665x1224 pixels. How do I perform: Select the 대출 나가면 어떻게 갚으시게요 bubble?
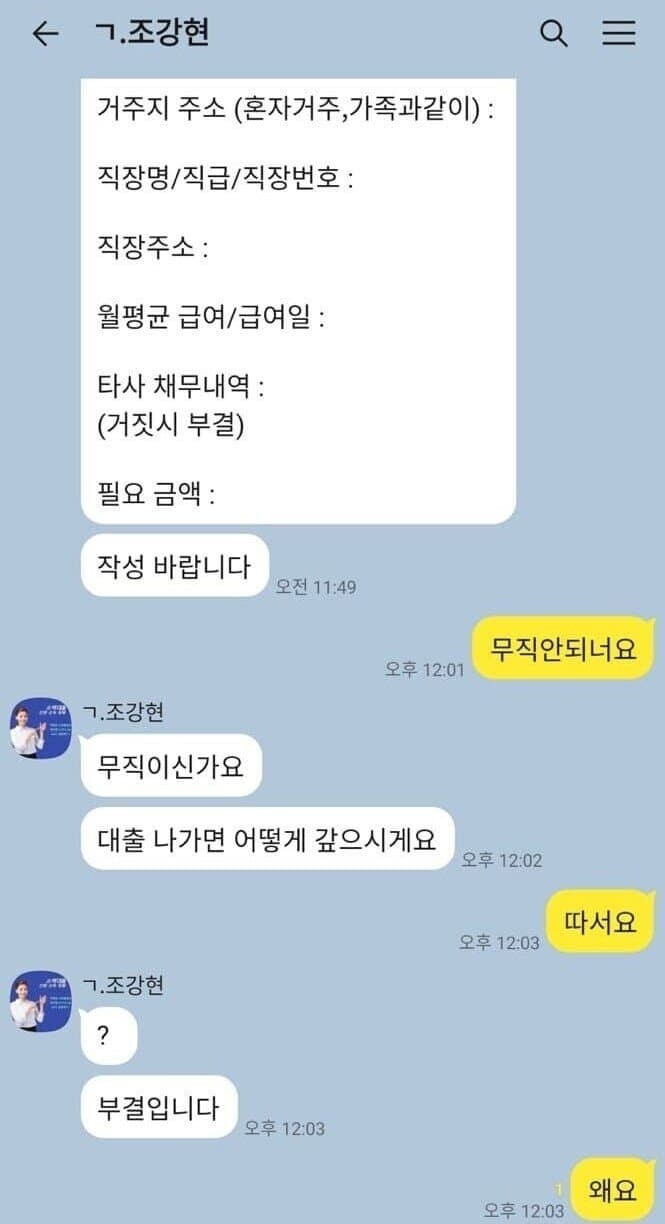267,839
